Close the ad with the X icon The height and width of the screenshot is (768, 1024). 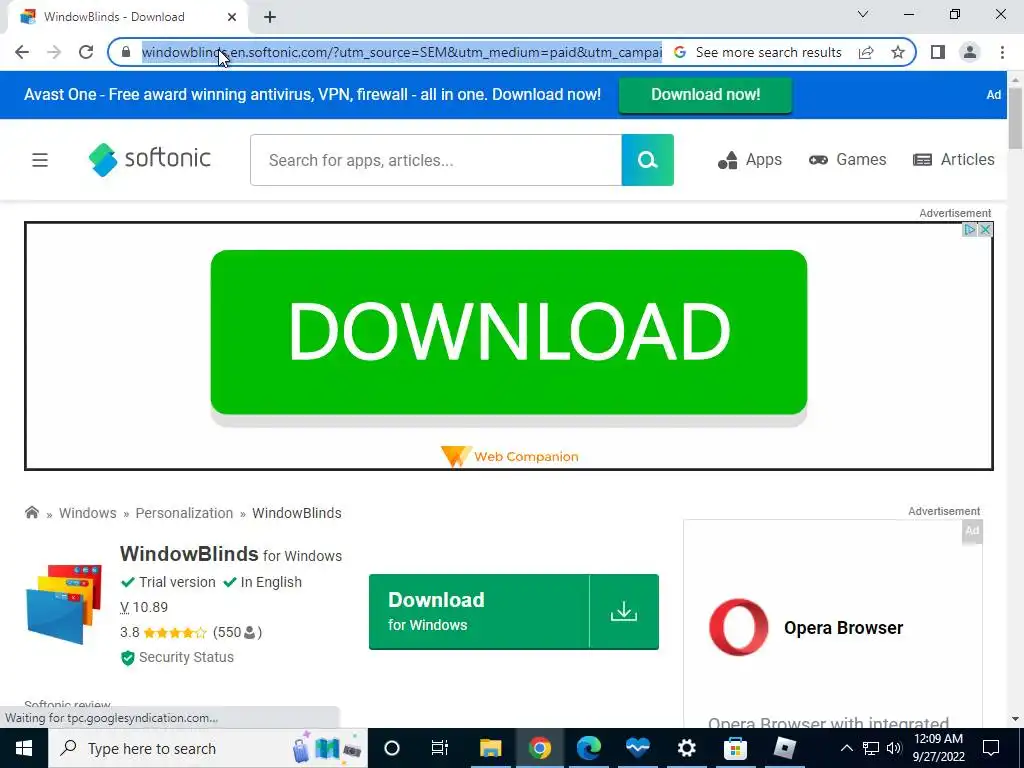pyautogui.click(x=985, y=230)
